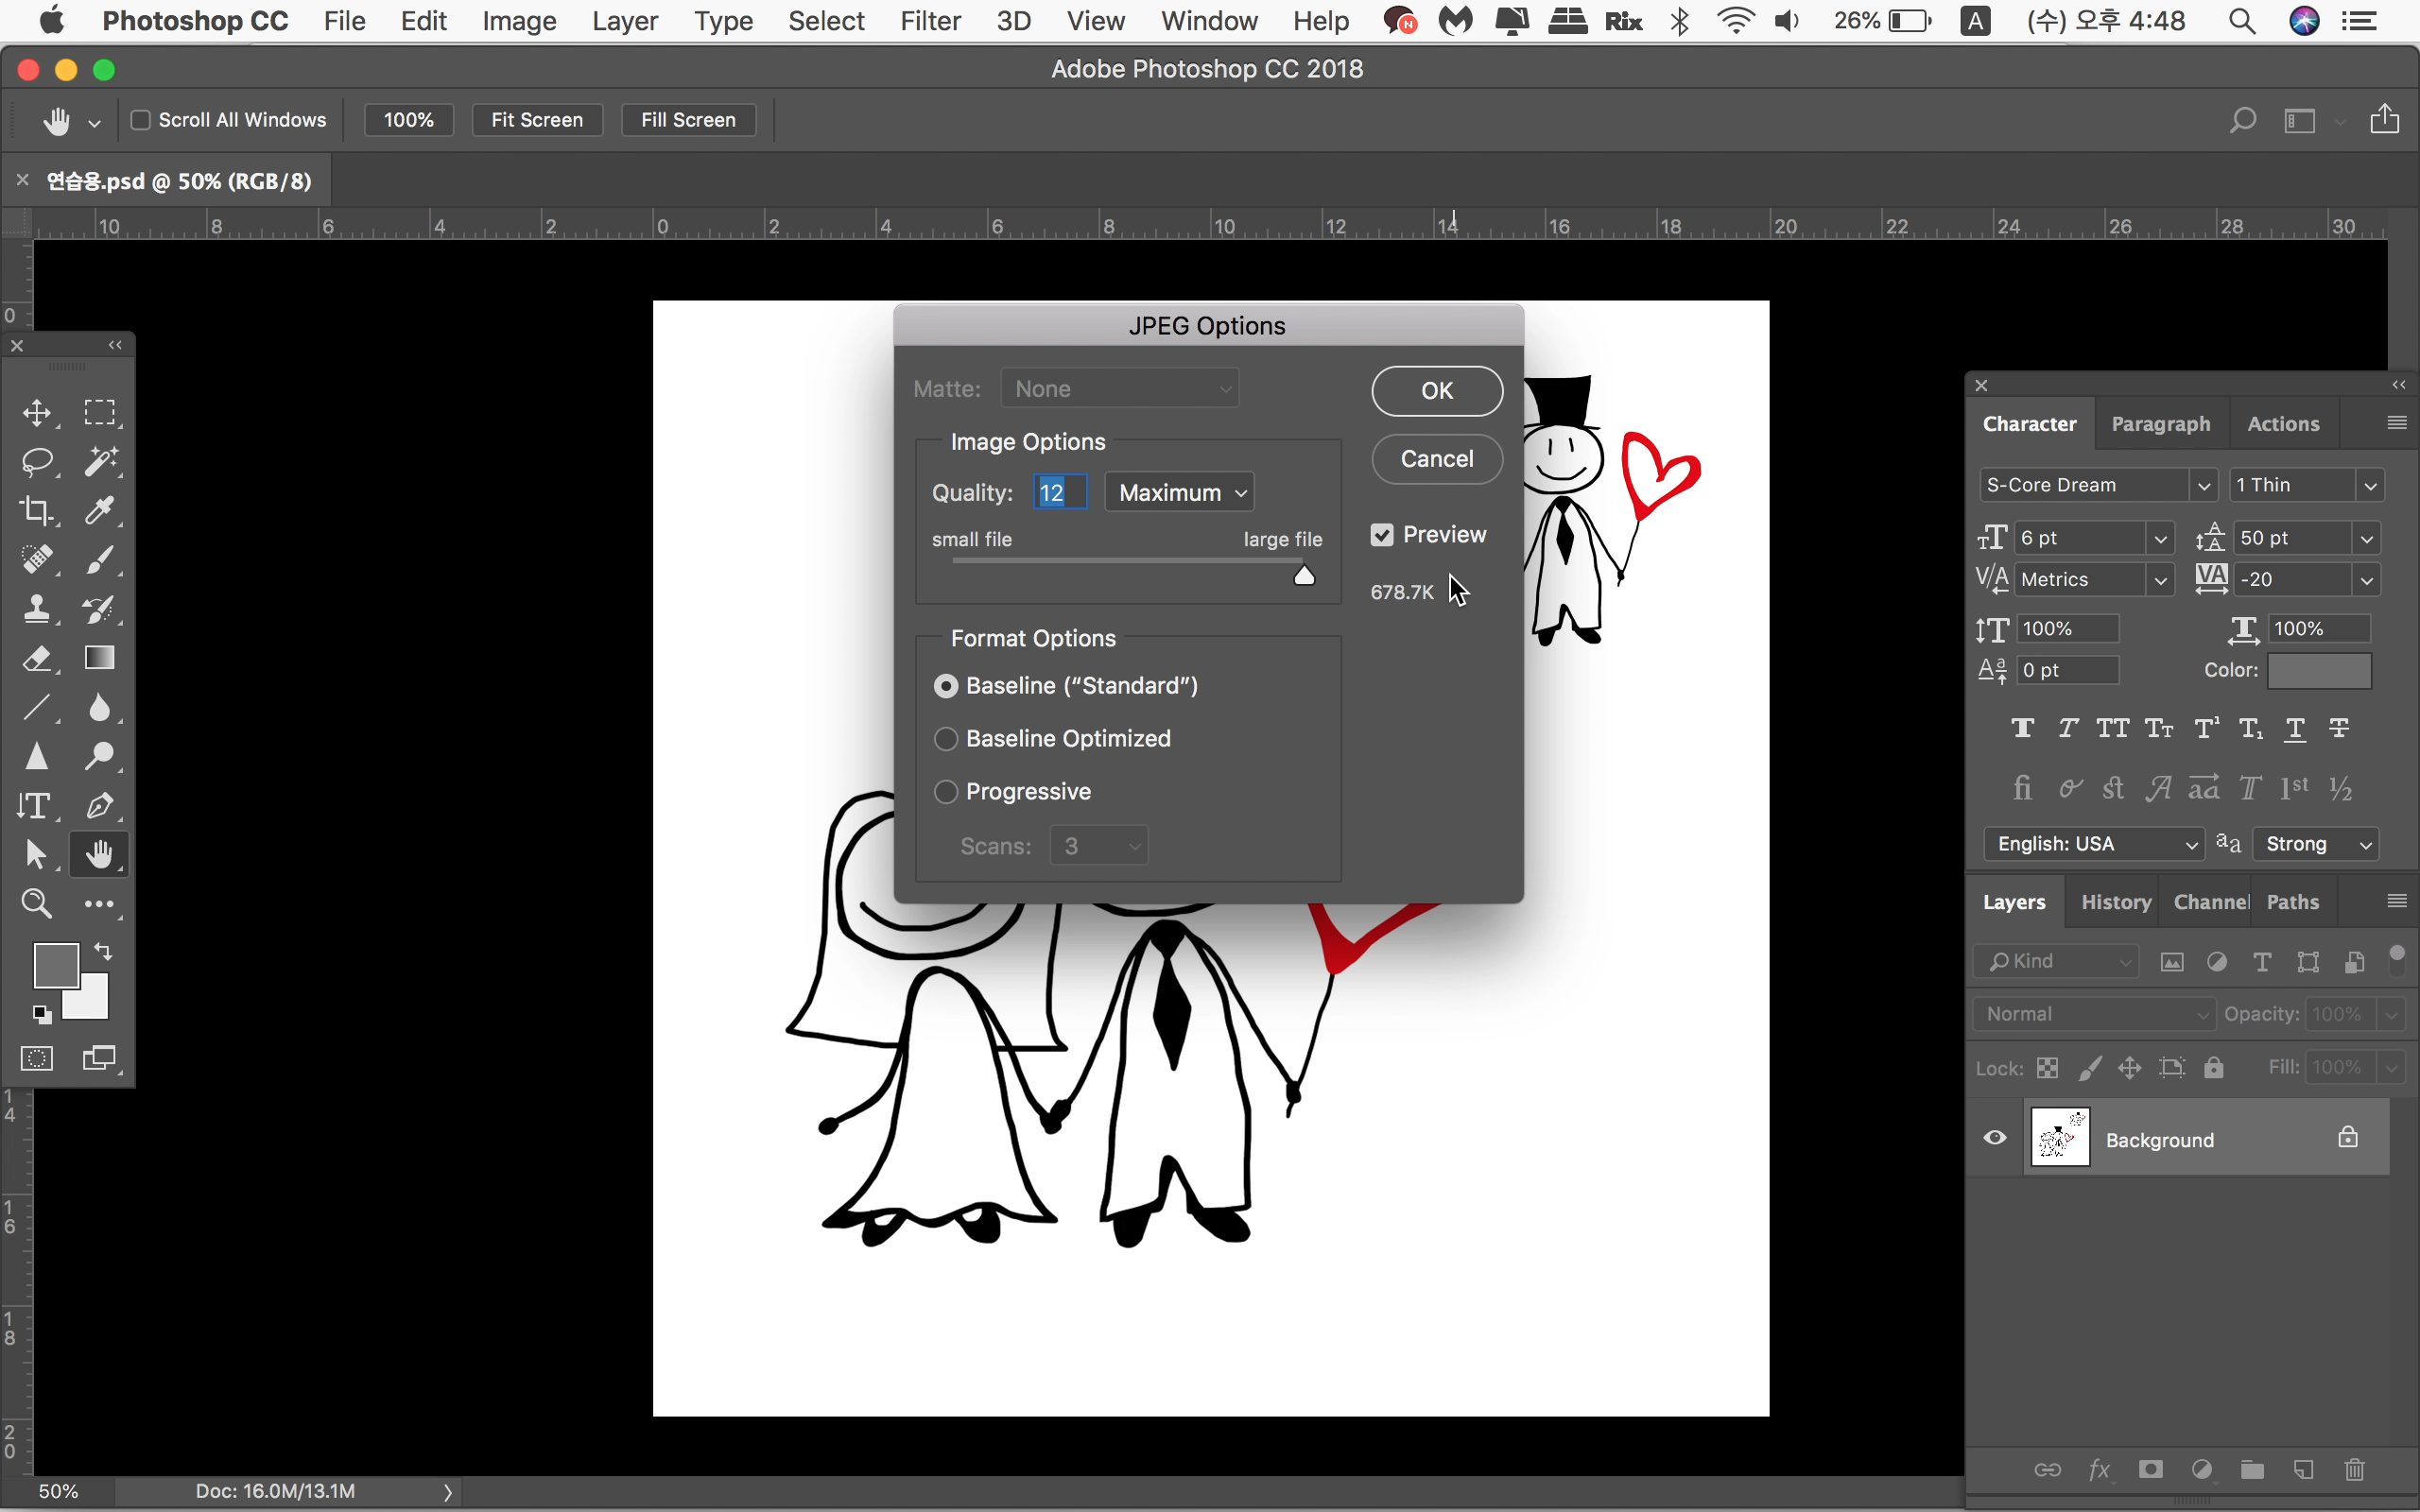Select the Progressive format option
The width and height of the screenshot is (2420, 1512).
pyautogui.click(x=946, y=792)
